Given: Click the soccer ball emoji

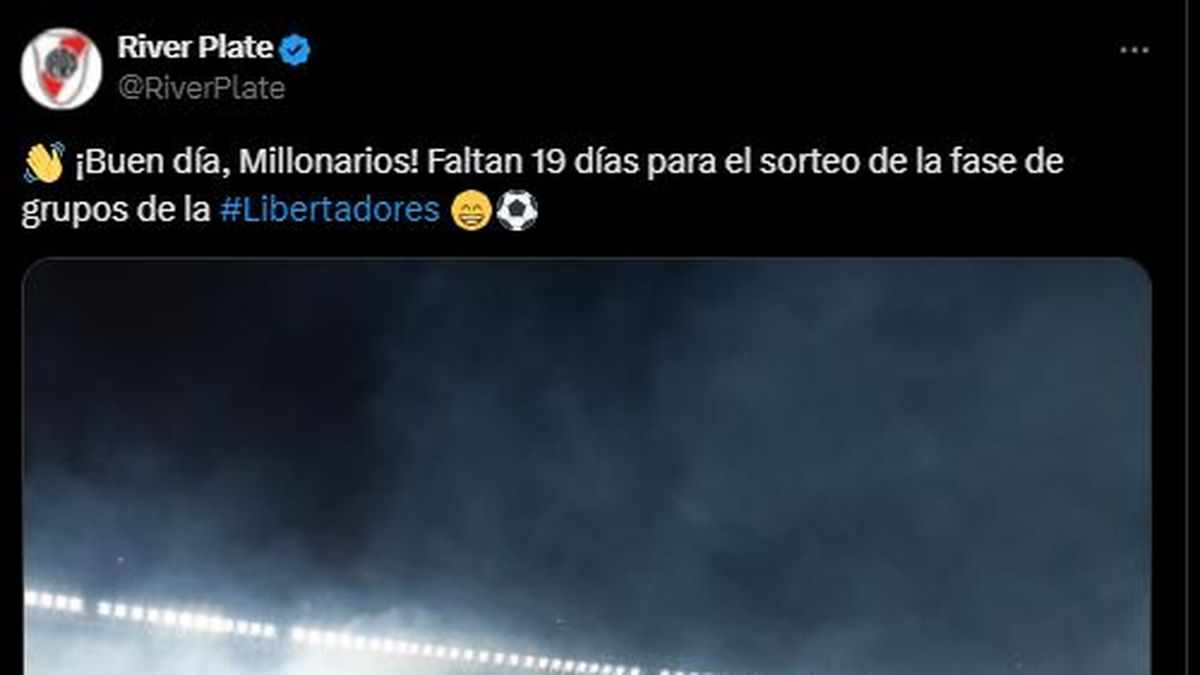Looking at the screenshot, I should pyautogui.click(x=517, y=211).
